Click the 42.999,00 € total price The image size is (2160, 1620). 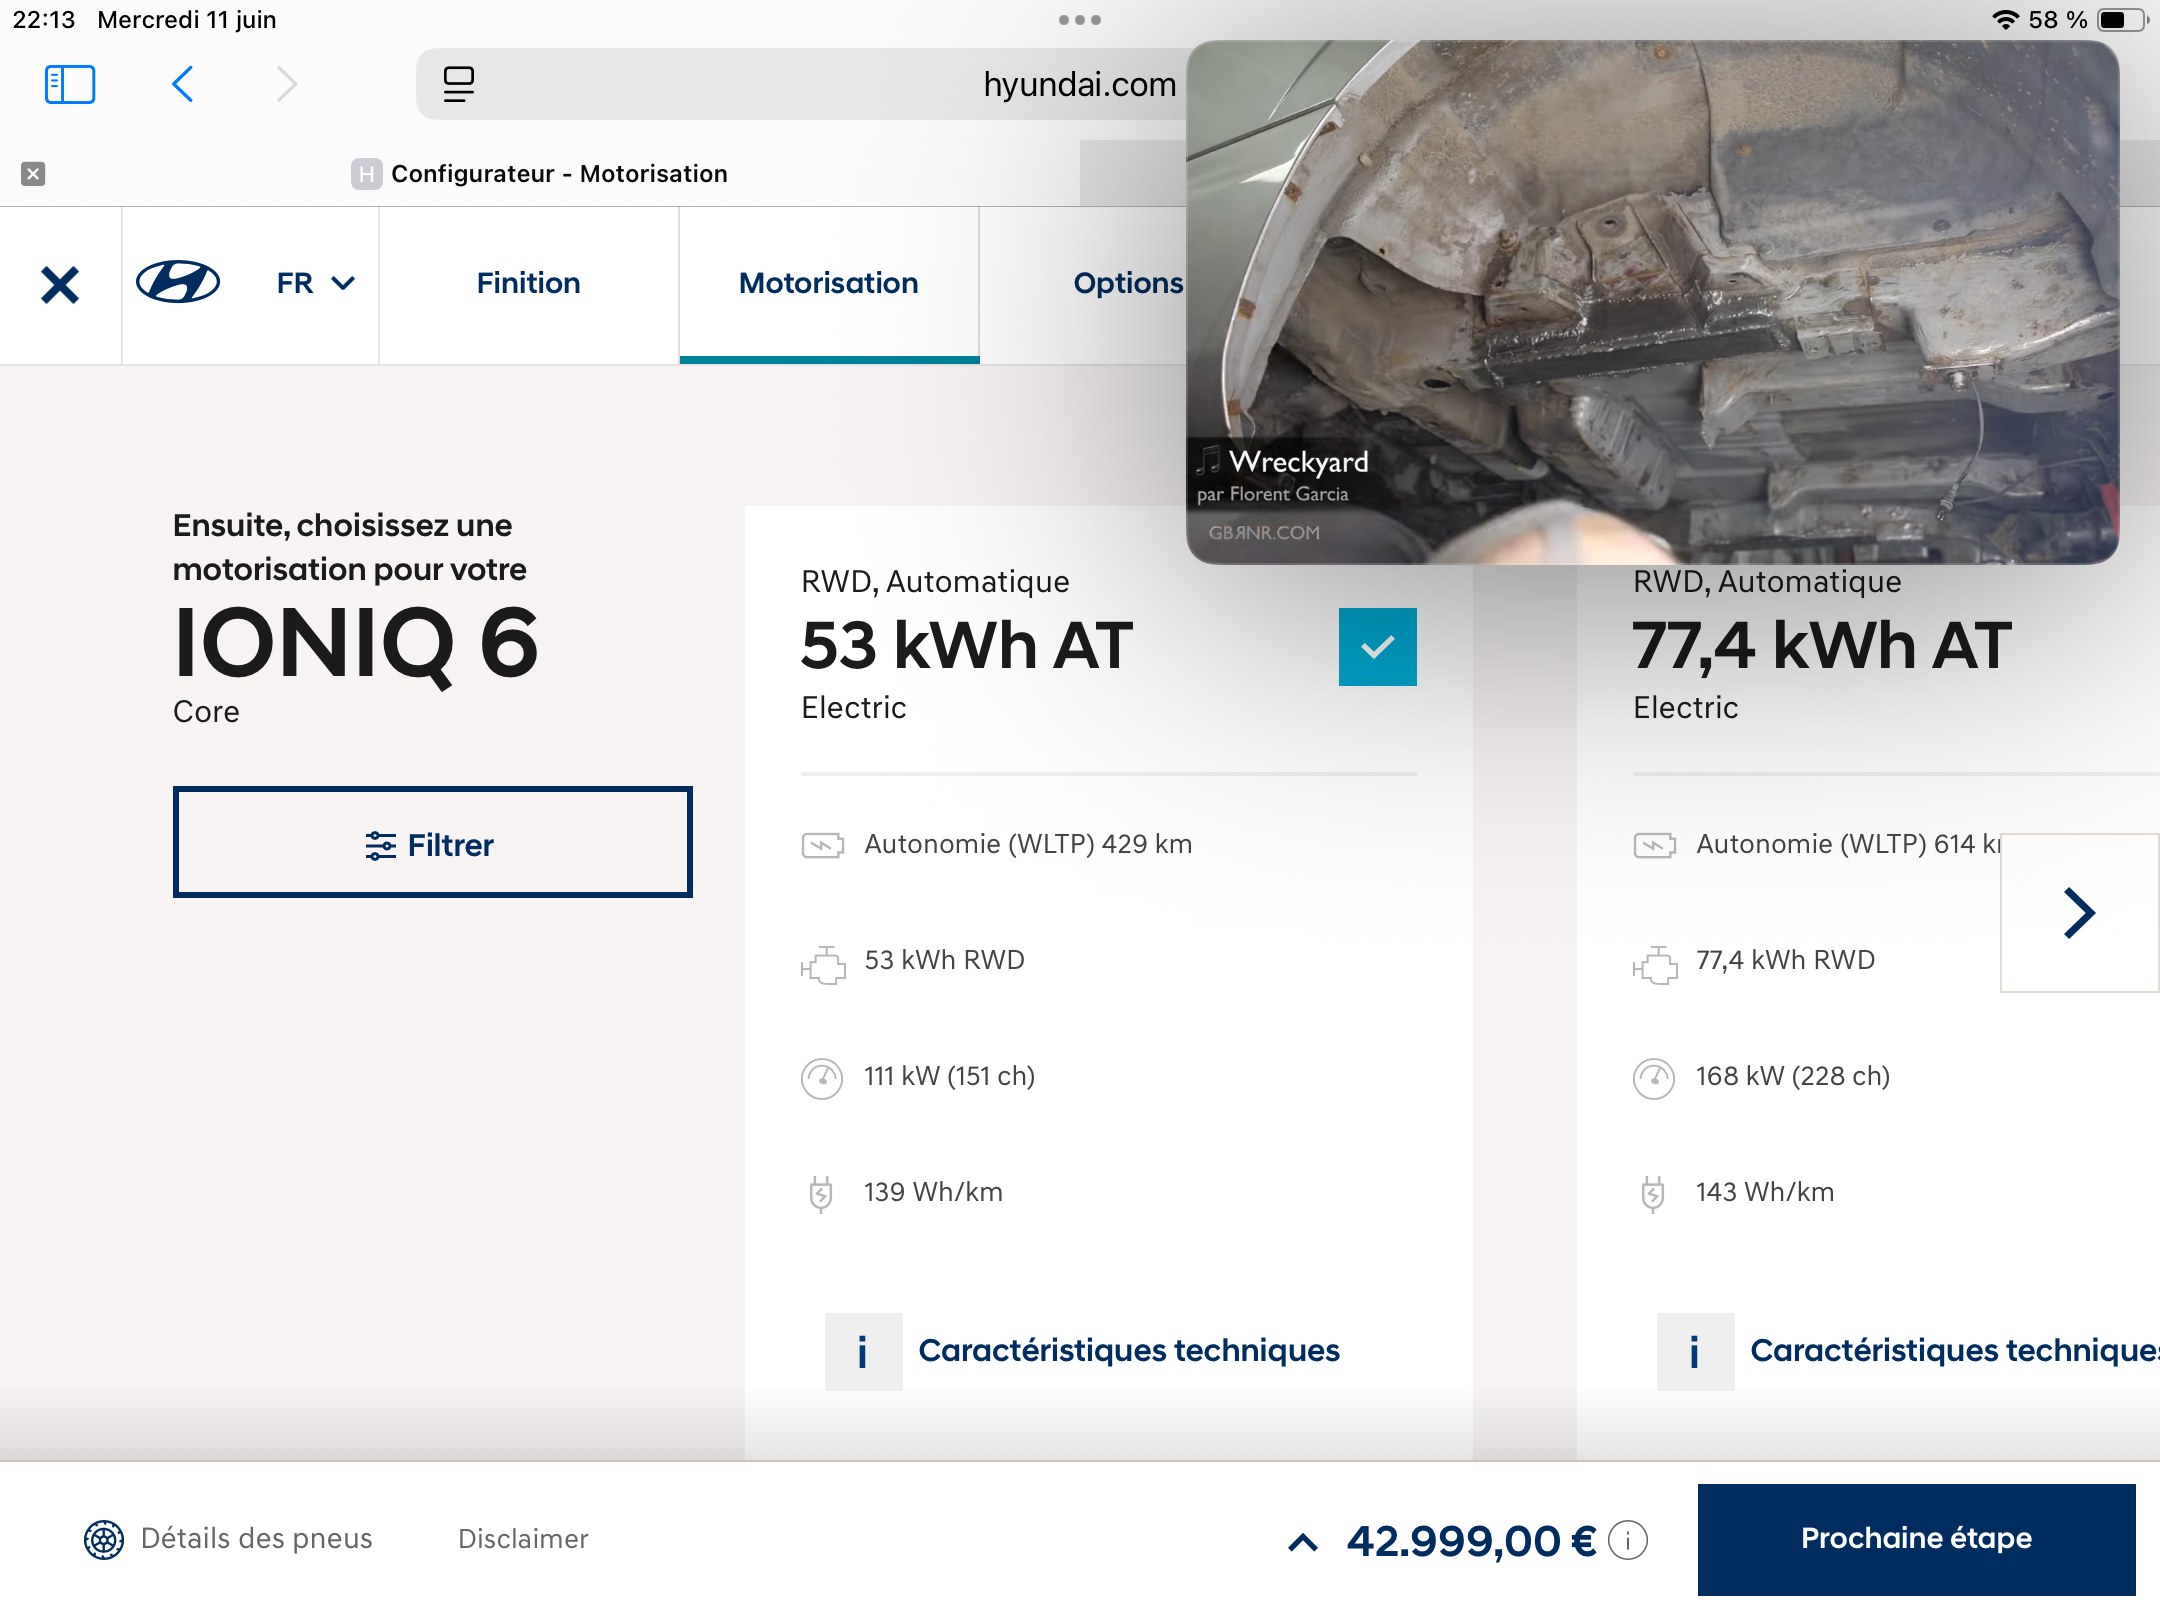[x=1471, y=1541]
